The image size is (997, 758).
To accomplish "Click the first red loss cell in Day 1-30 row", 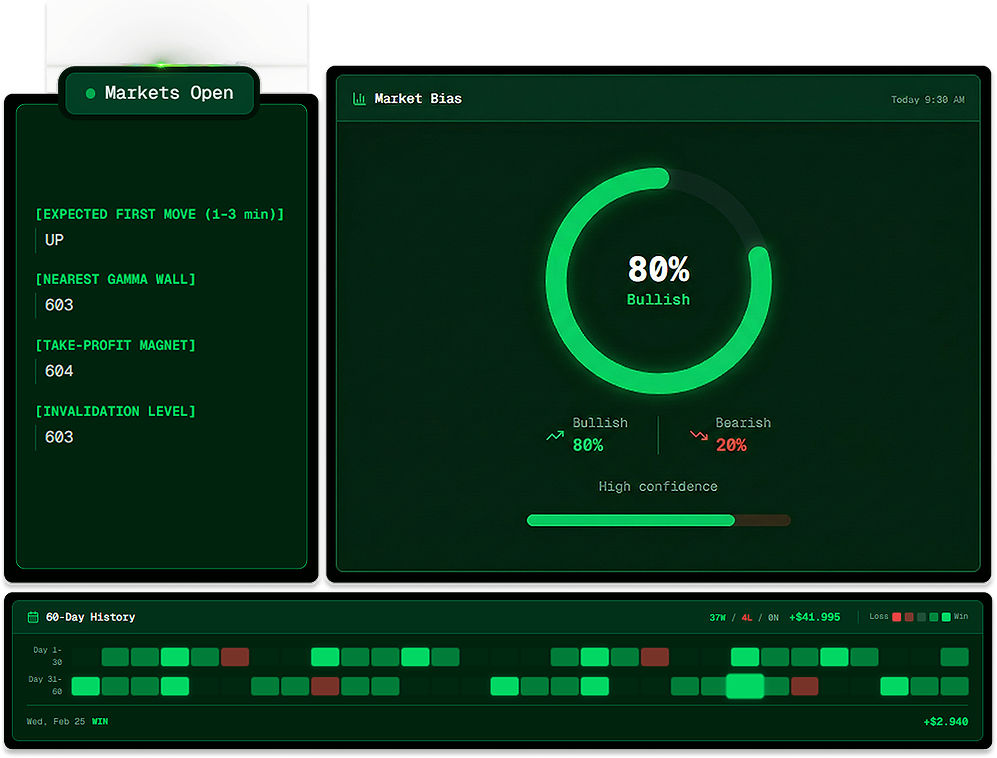I will coord(235,657).
